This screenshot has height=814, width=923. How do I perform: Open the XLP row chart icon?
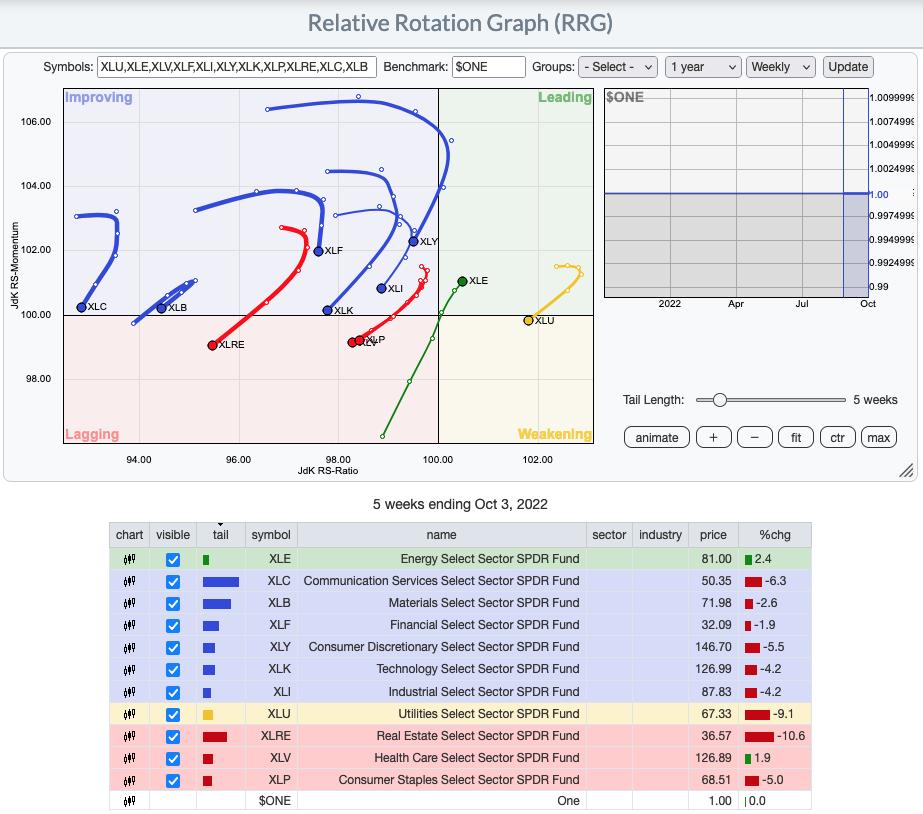point(130,780)
